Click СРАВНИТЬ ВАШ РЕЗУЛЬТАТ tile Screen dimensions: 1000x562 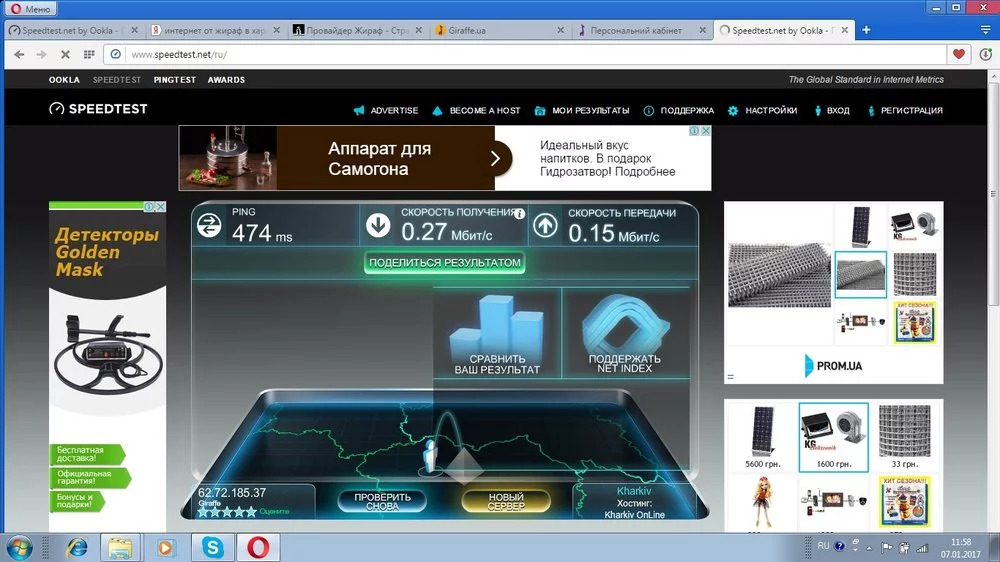coord(497,333)
